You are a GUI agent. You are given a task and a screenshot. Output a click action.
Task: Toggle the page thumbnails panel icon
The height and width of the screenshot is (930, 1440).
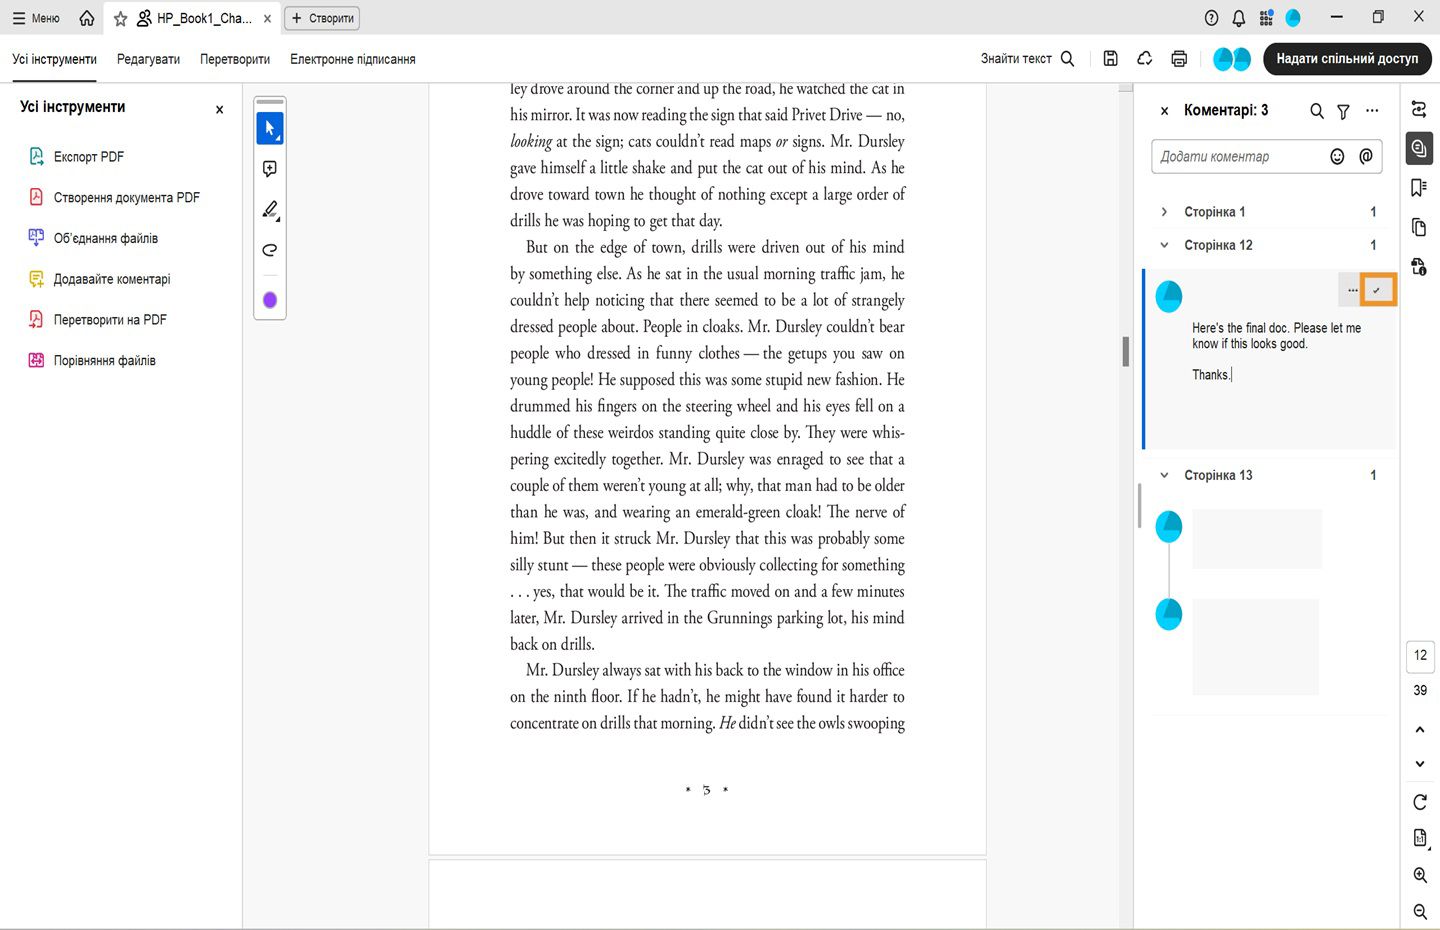click(1419, 227)
